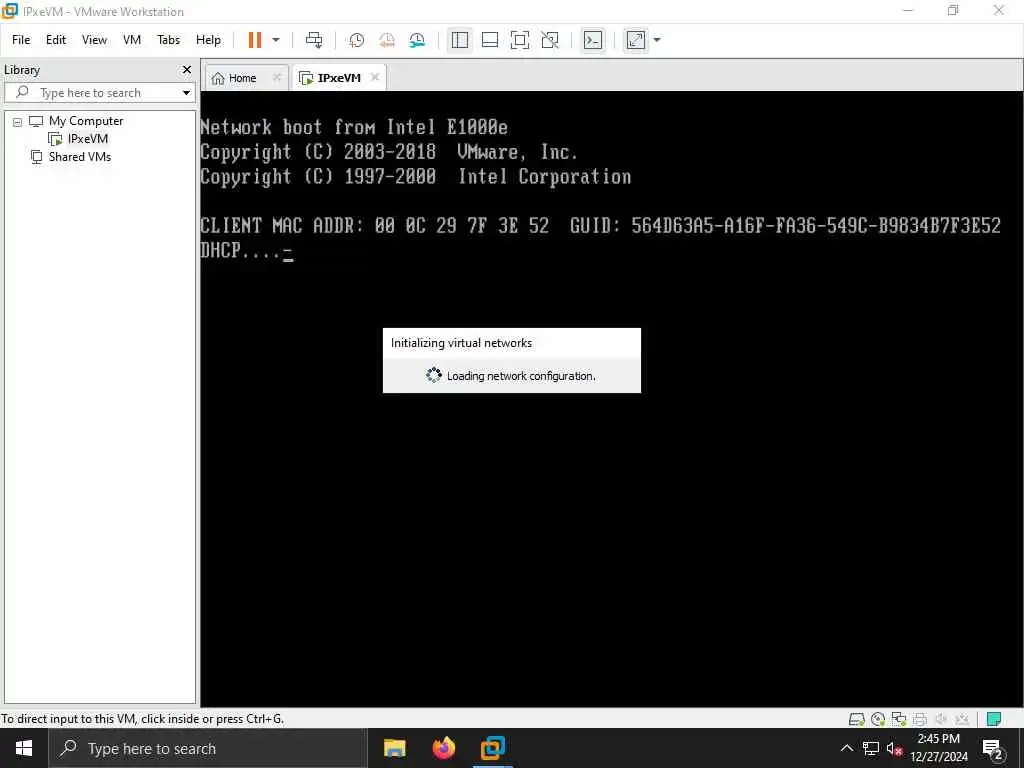Click the muted volume tray icon

(893, 748)
